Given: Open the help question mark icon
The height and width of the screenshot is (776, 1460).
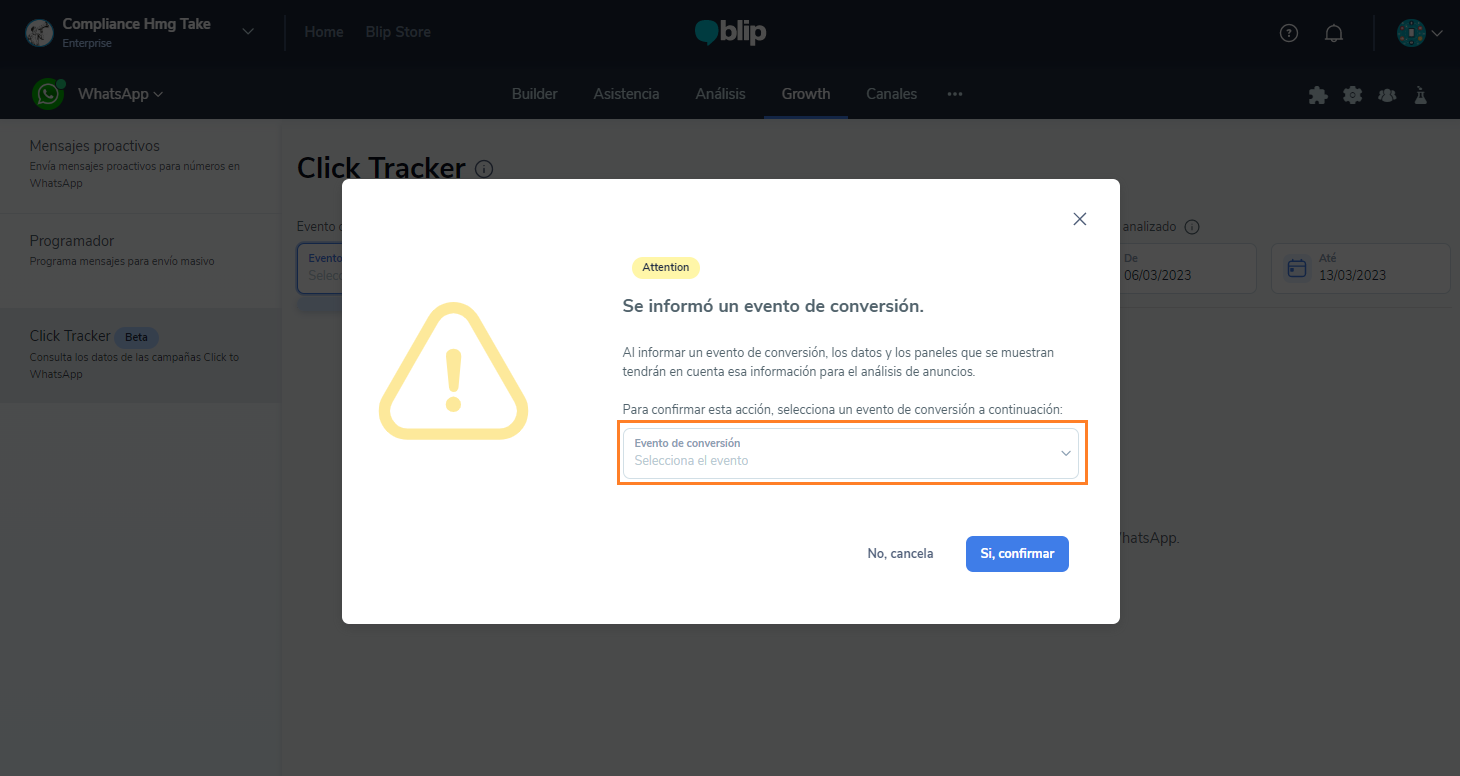Looking at the screenshot, I should 1289,33.
